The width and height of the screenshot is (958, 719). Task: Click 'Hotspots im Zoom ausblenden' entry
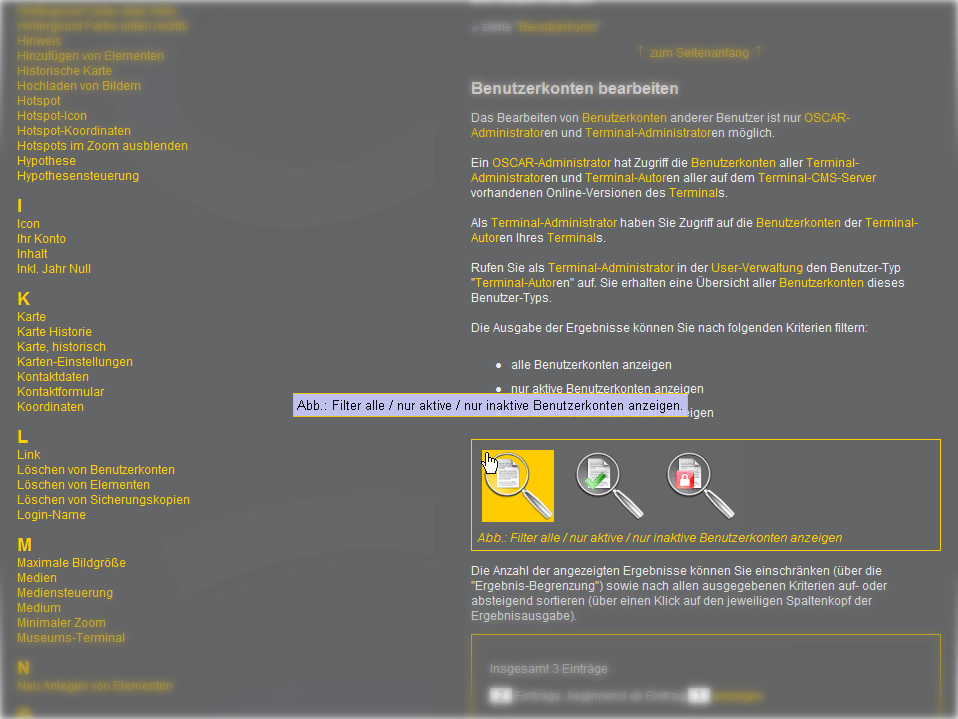coord(102,146)
